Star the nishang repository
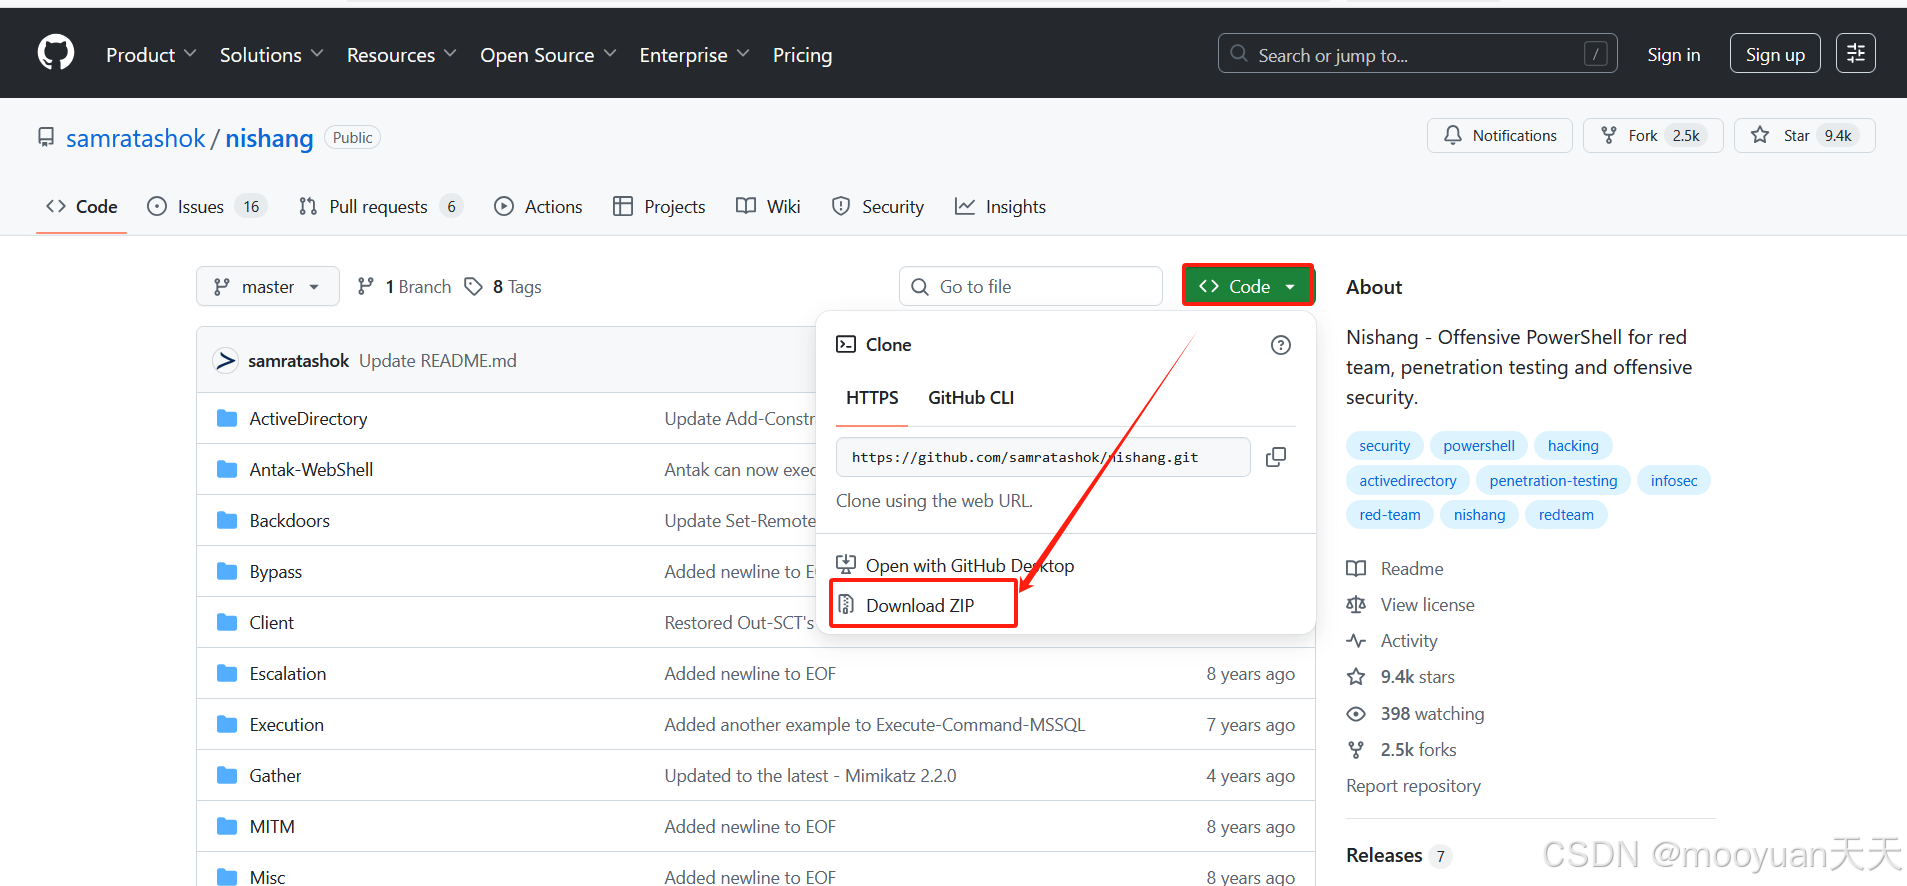This screenshot has height=886, width=1907. point(1805,136)
